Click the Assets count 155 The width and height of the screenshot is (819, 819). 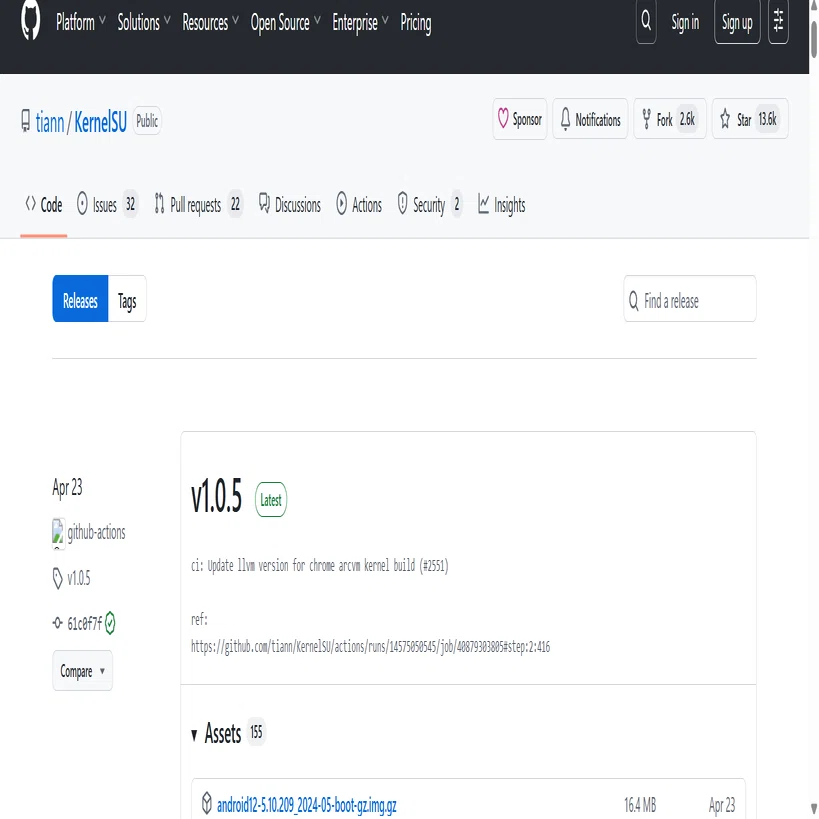pyautogui.click(x=256, y=732)
